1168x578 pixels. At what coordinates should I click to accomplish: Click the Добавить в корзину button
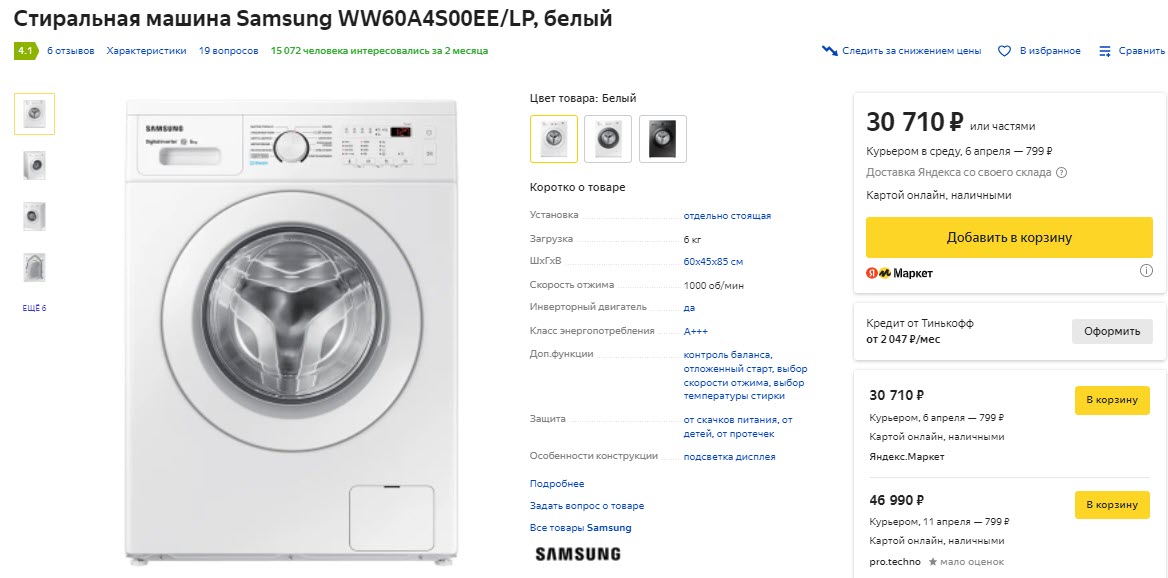pyautogui.click(x=1008, y=237)
